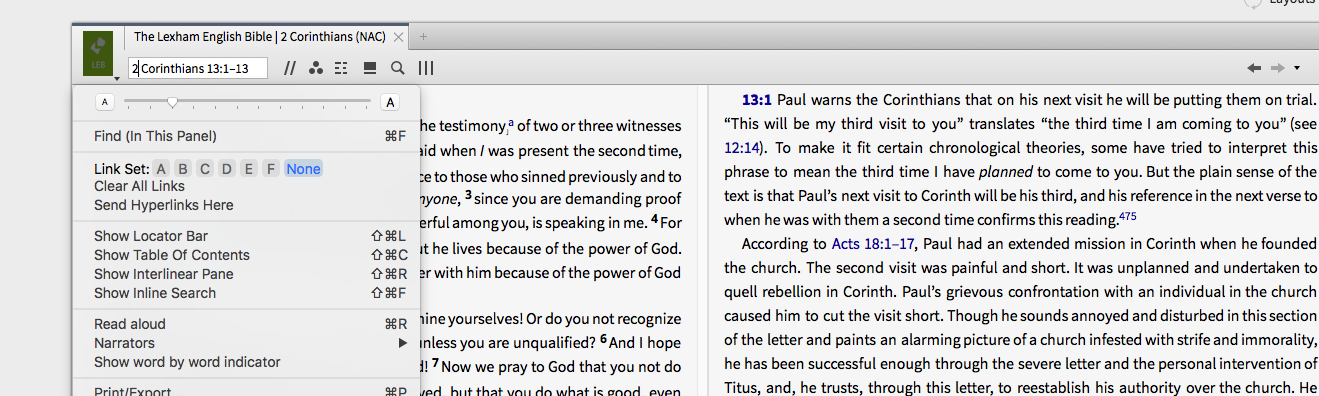
Task: Open inline search magnifier icon
Action: (397, 68)
